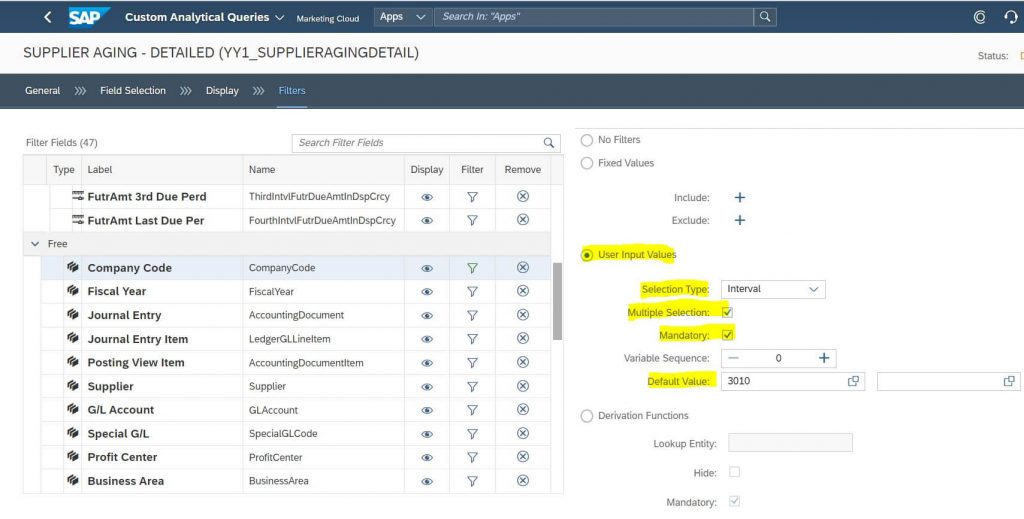This screenshot has width=1024, height=519.
Task: Add an Include value with plus icon
Action: click(x=739, y=197)
